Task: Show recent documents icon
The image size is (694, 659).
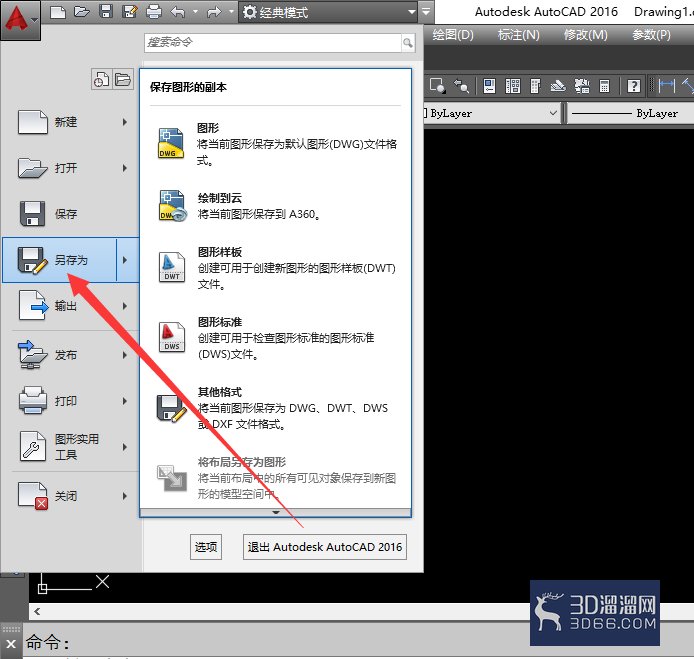Action: click(101, 80)
